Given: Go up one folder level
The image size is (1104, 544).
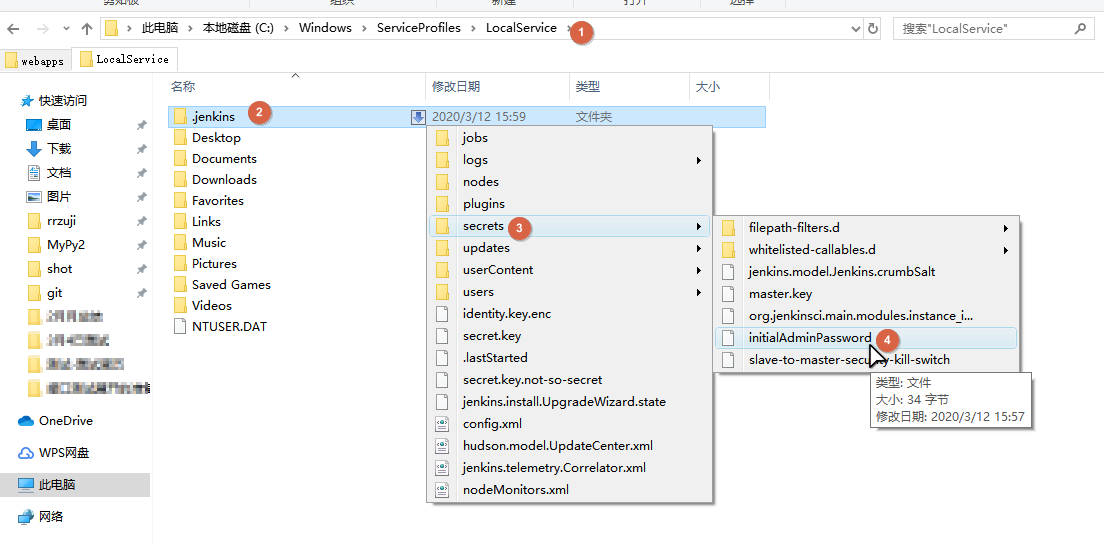Looking at the screenshot, I should (87, 29).
